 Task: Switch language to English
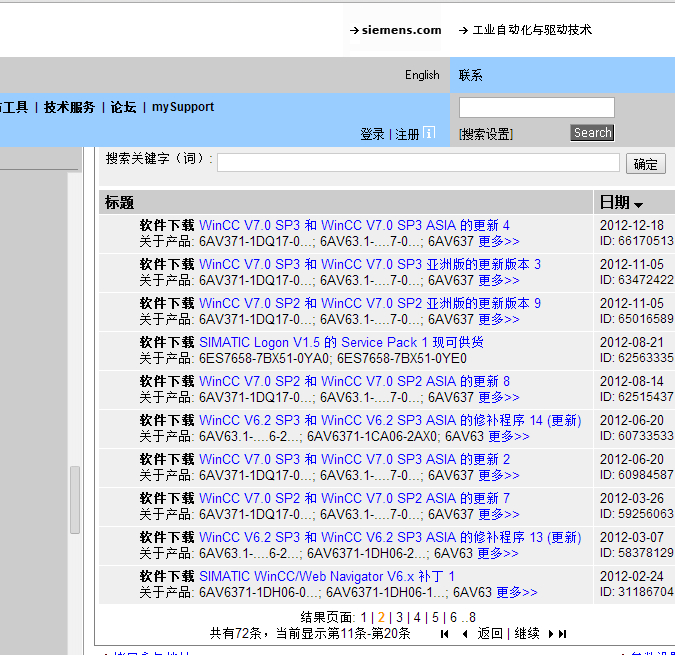422,75
